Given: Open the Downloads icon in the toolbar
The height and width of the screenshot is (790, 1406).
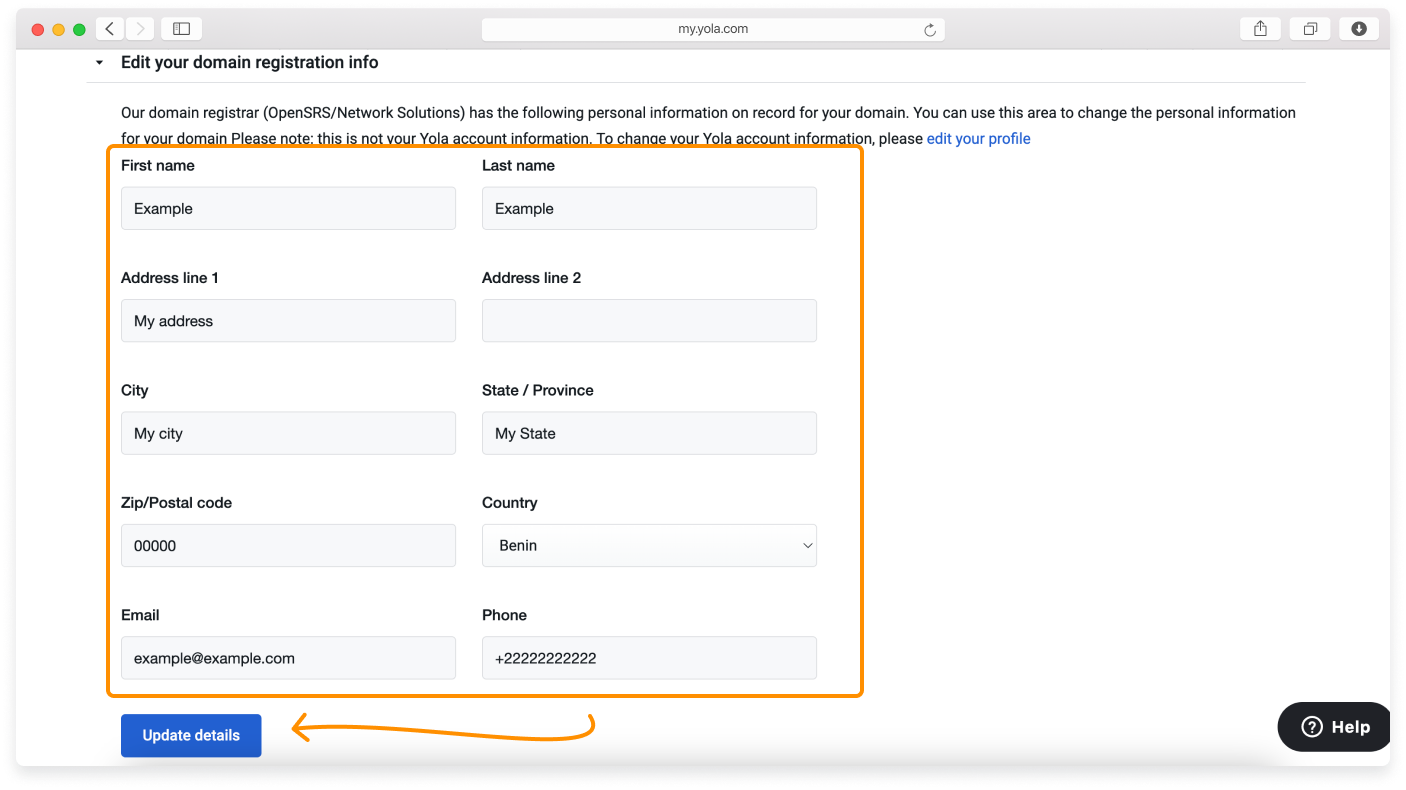Looking at the screenshot, I should pyautogui.click(x=1358, y=28).
